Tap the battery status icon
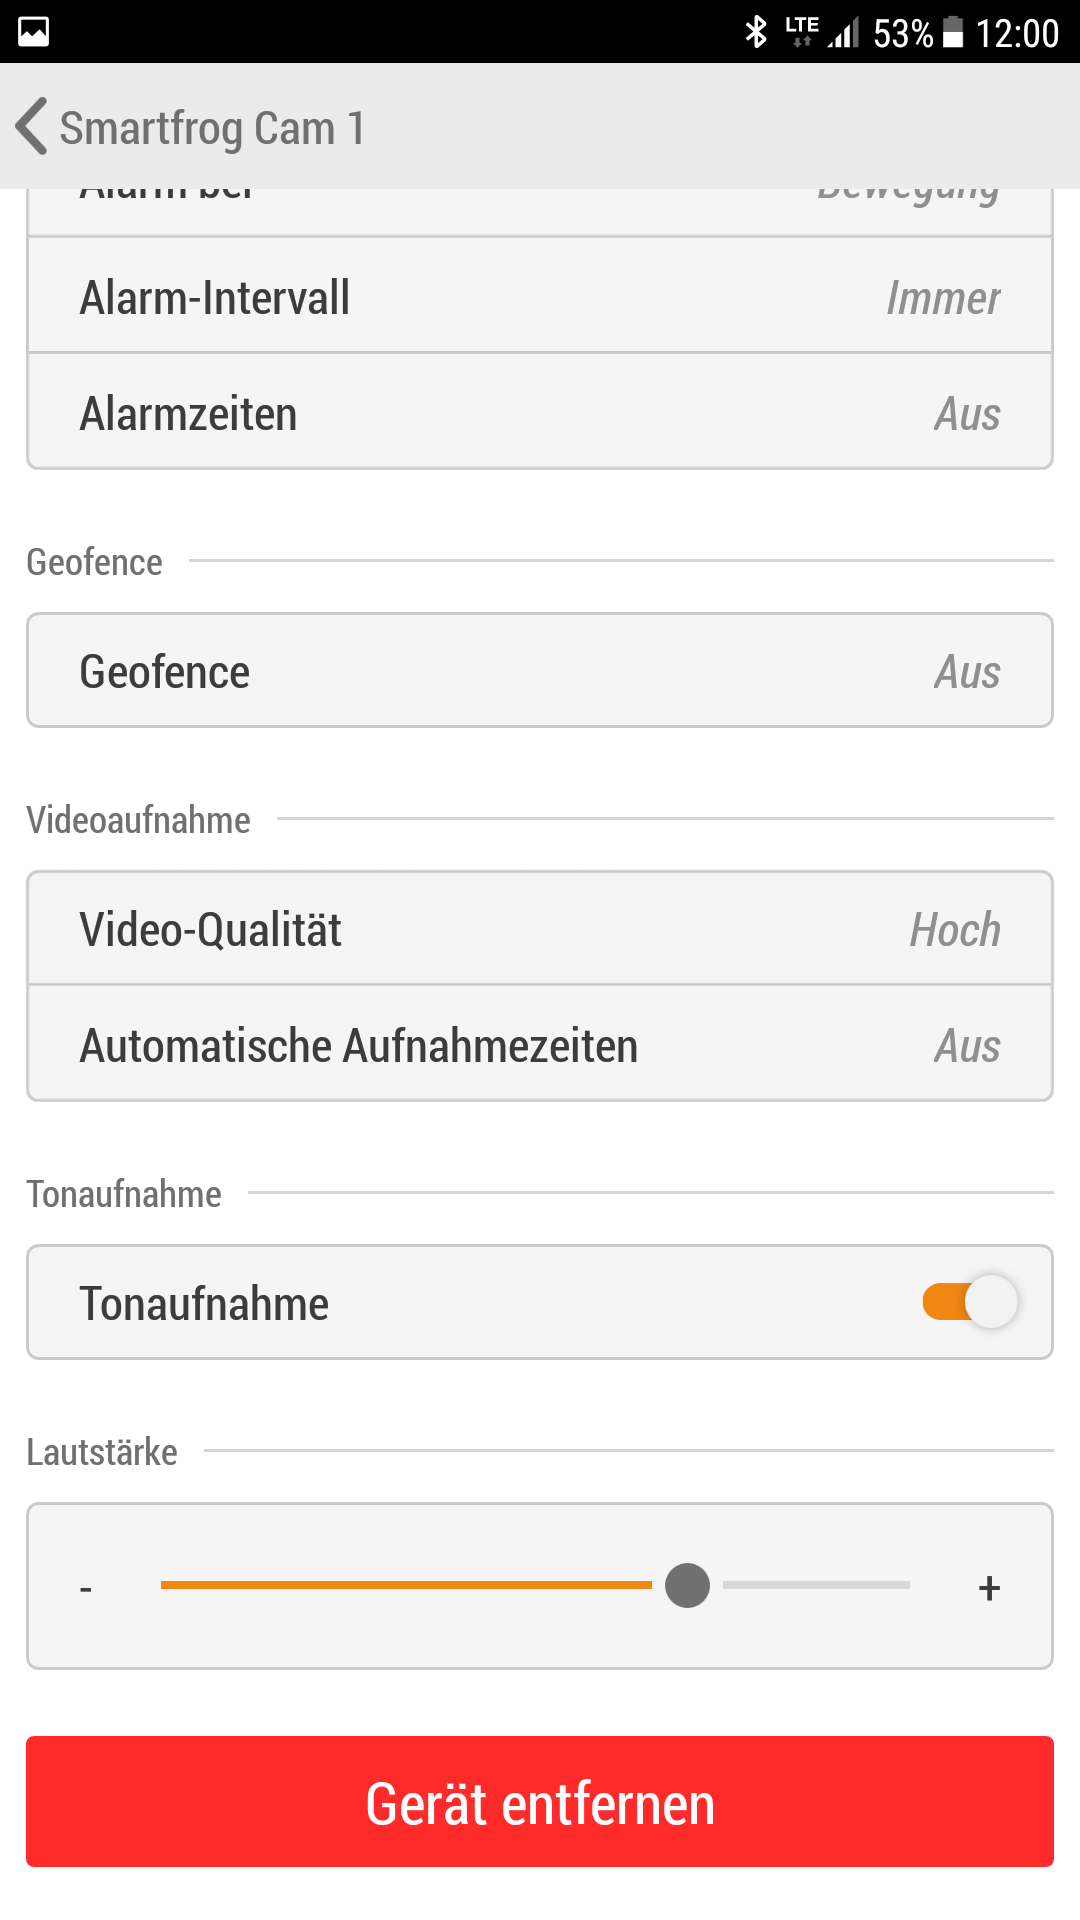Image resolution: width=1080 pixels, height=1920 pixels. [x=953, y=32]
